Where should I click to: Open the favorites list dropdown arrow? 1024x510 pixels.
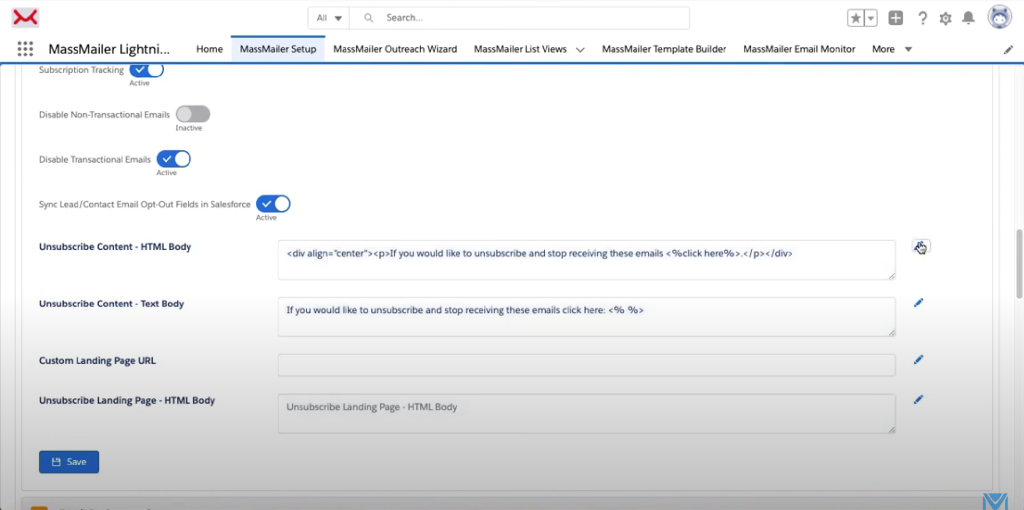tap(871, 18)
